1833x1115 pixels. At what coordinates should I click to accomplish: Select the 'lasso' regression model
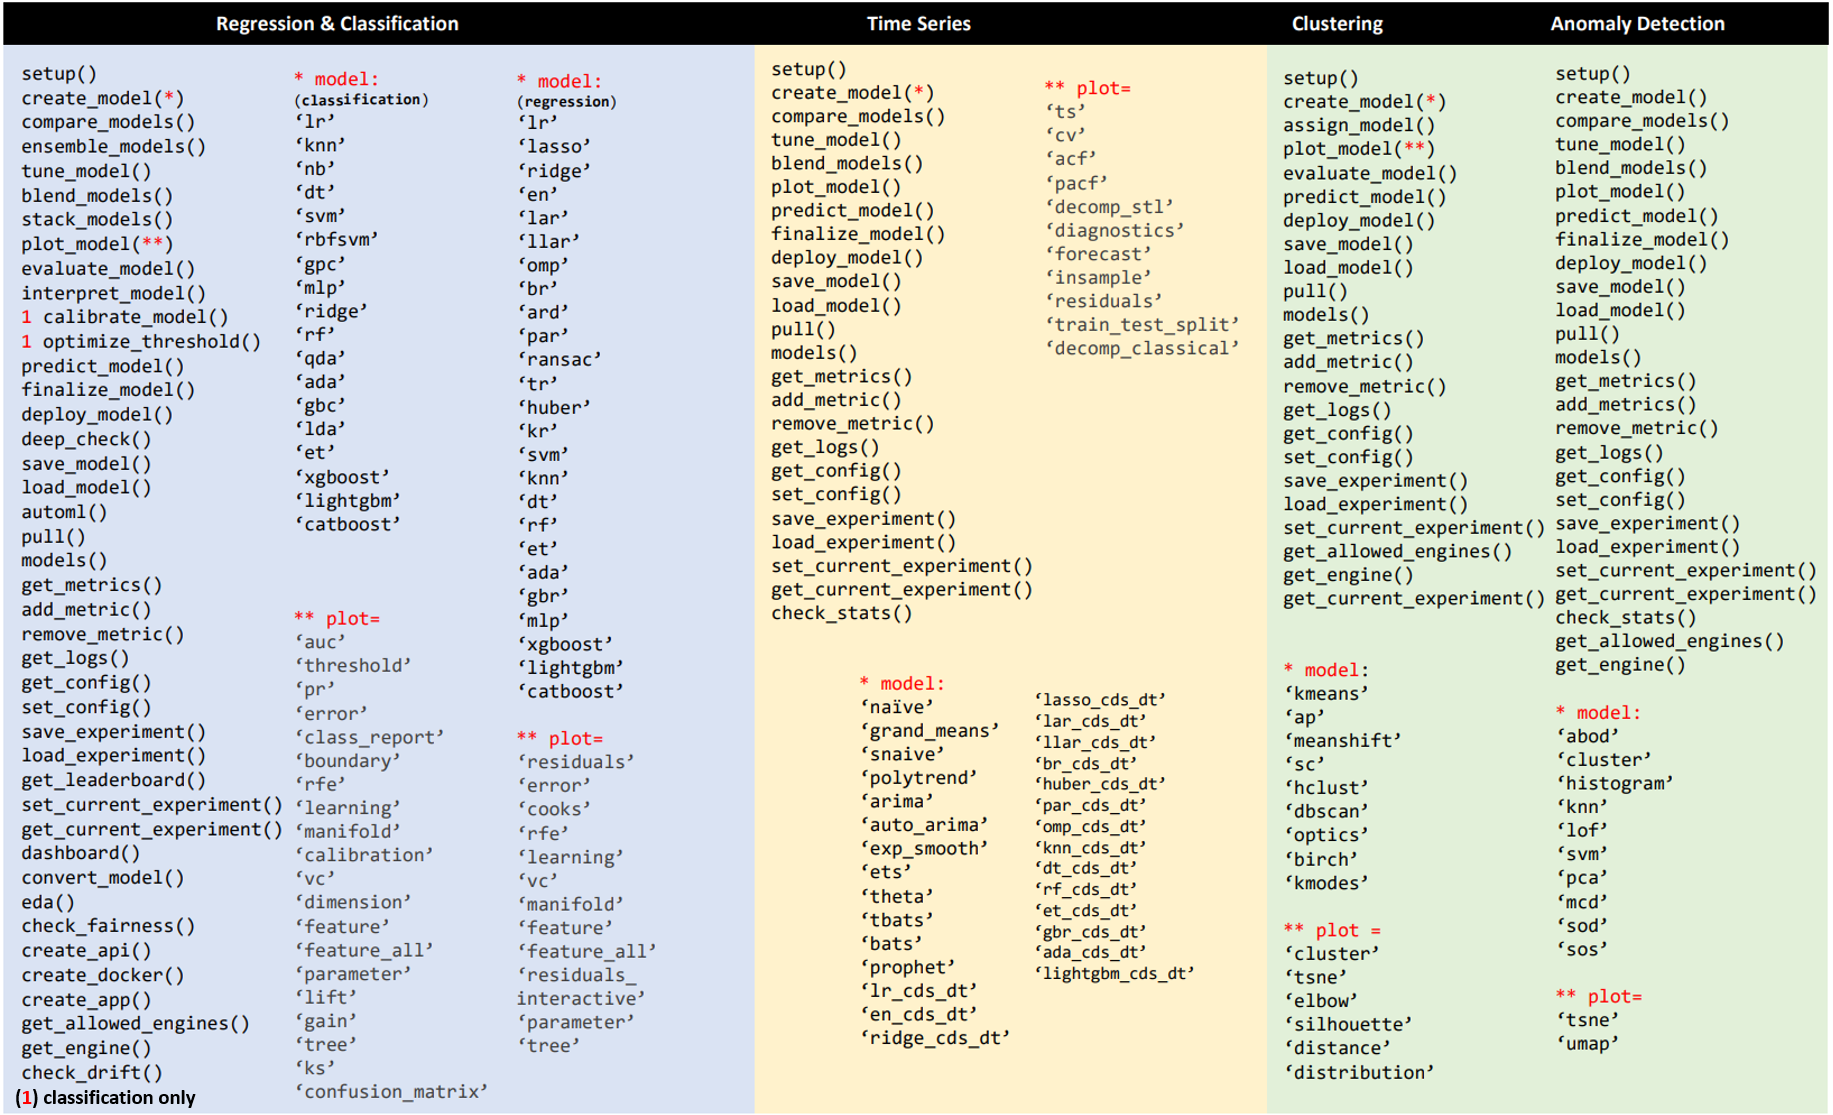pos(554,146)
